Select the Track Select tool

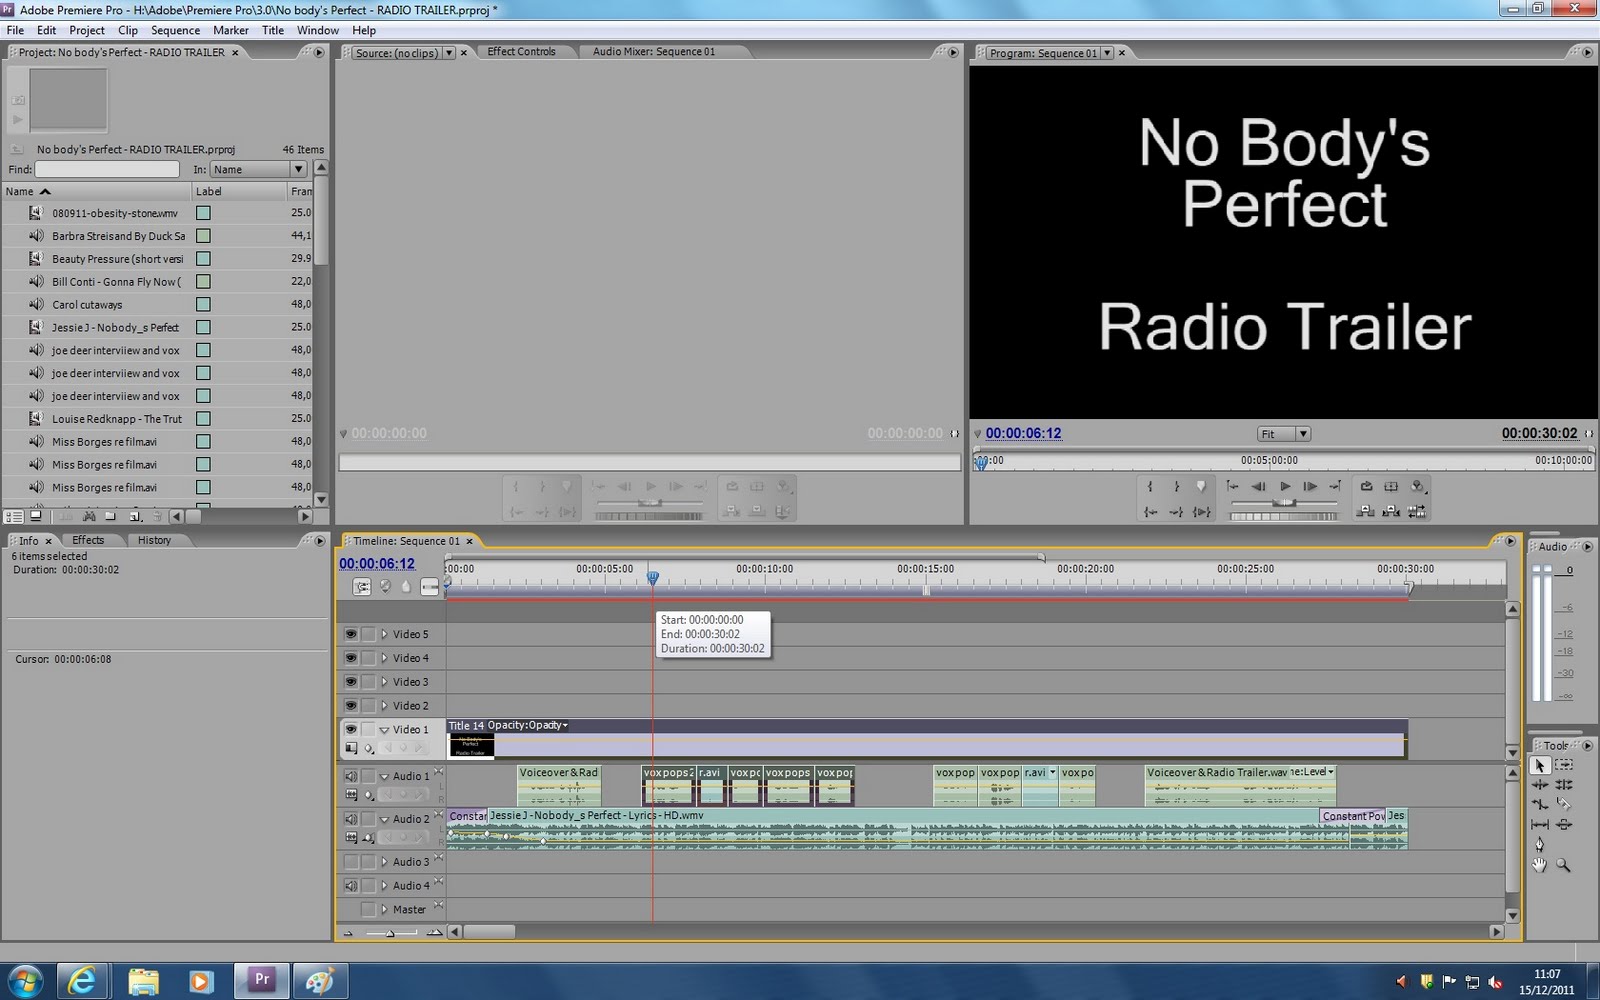coord(1564,765)
